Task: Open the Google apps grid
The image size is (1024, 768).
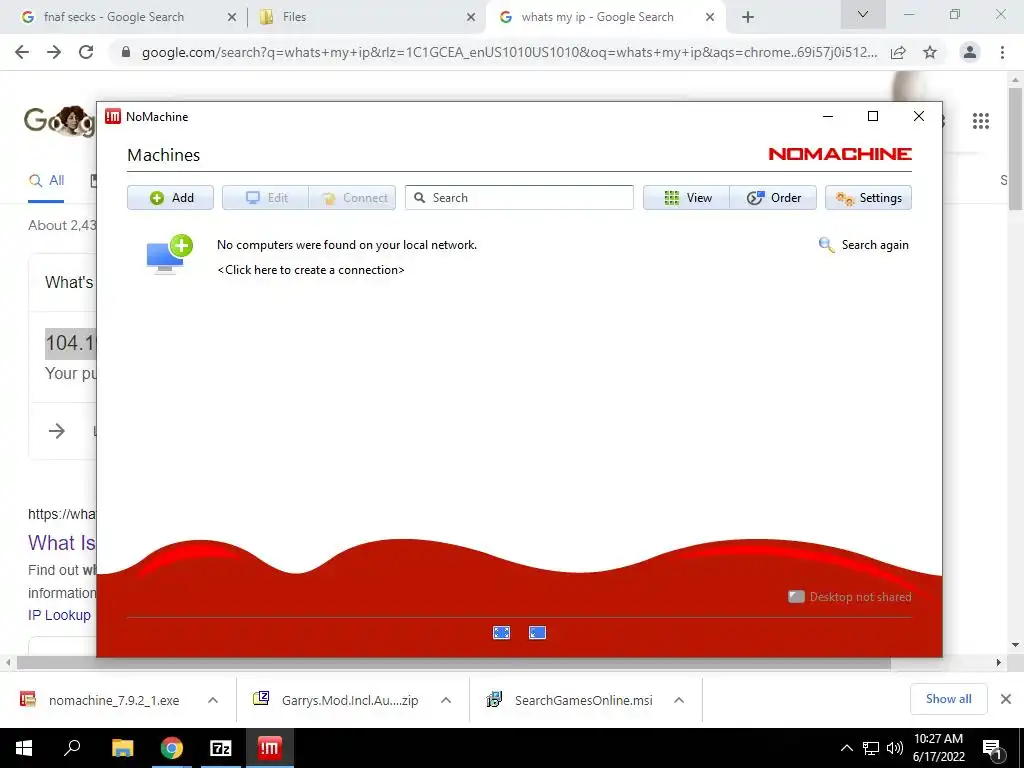Action: (x=981, y=121)
